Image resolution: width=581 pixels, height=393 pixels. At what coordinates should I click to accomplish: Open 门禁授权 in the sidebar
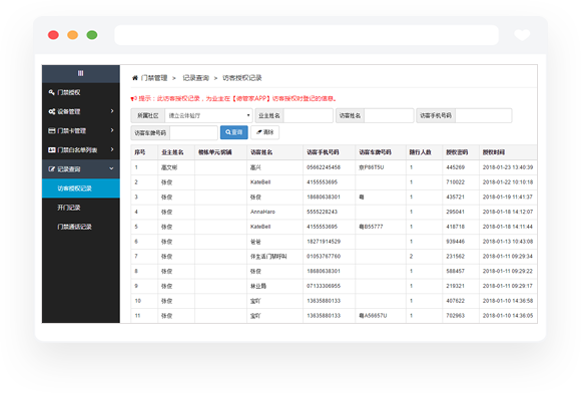[81, 92]
